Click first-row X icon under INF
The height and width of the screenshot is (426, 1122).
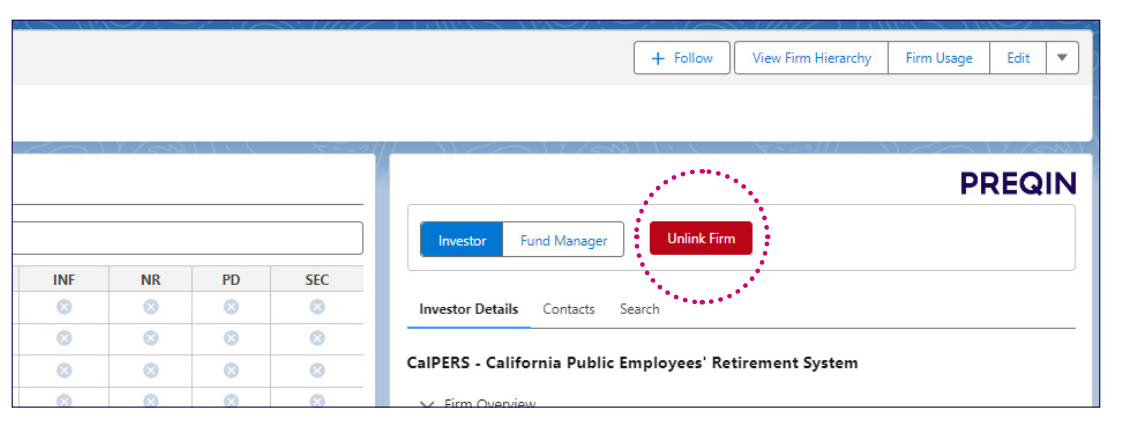(x=64, y=306)
